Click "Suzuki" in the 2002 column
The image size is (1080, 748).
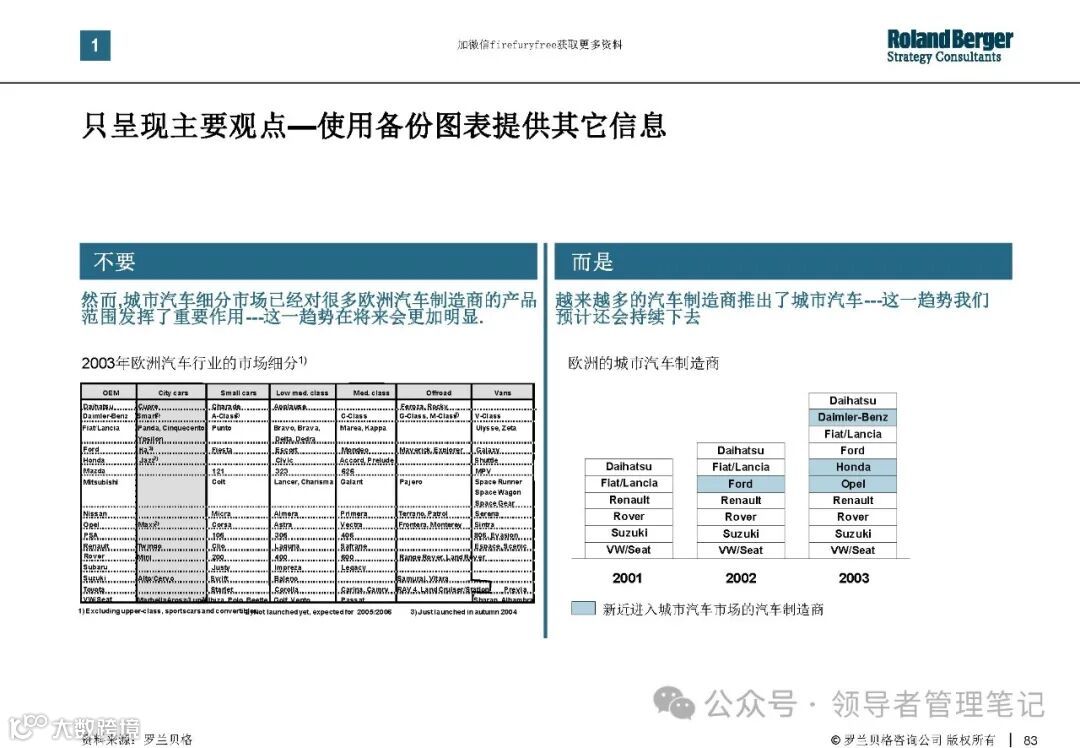[x=740, y=534]
